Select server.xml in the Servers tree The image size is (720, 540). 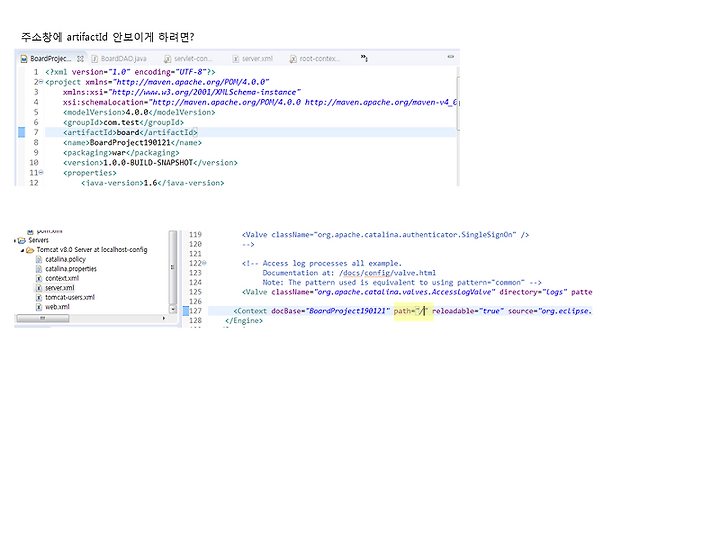(x=60, y=288)
